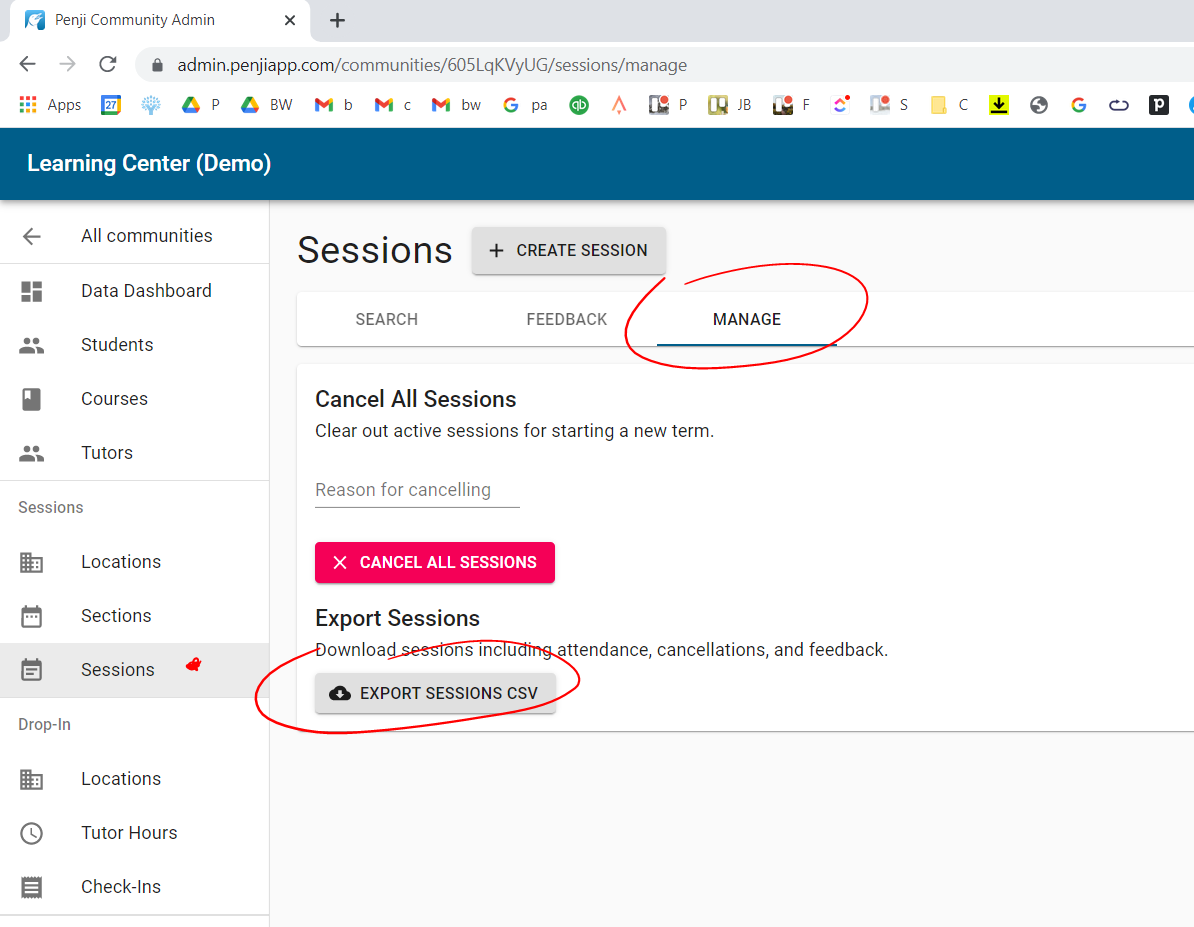The height and width of the screenshot is (927, 1194).
Task: Click the Tutors people icon
Action: coord(32,453)
